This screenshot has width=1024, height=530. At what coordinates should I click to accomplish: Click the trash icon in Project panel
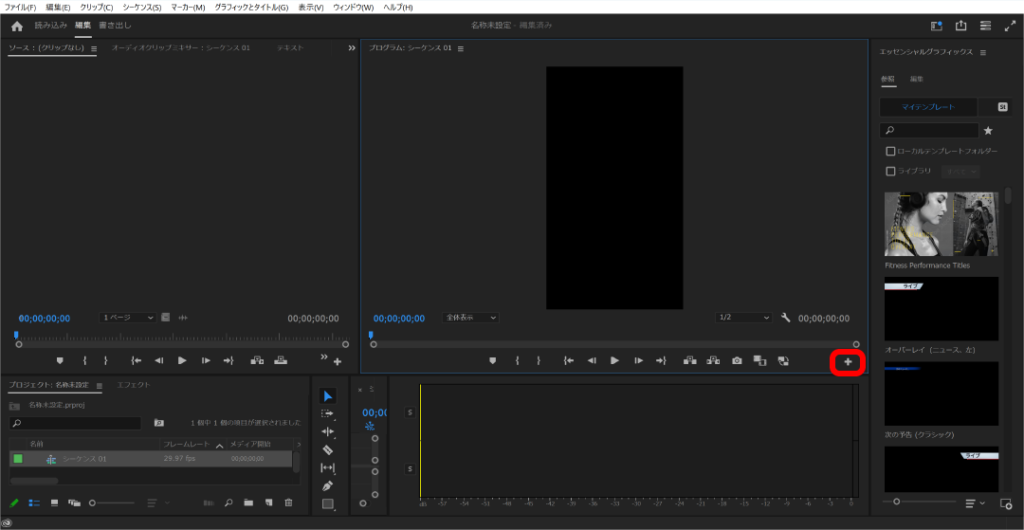point(289,503)
